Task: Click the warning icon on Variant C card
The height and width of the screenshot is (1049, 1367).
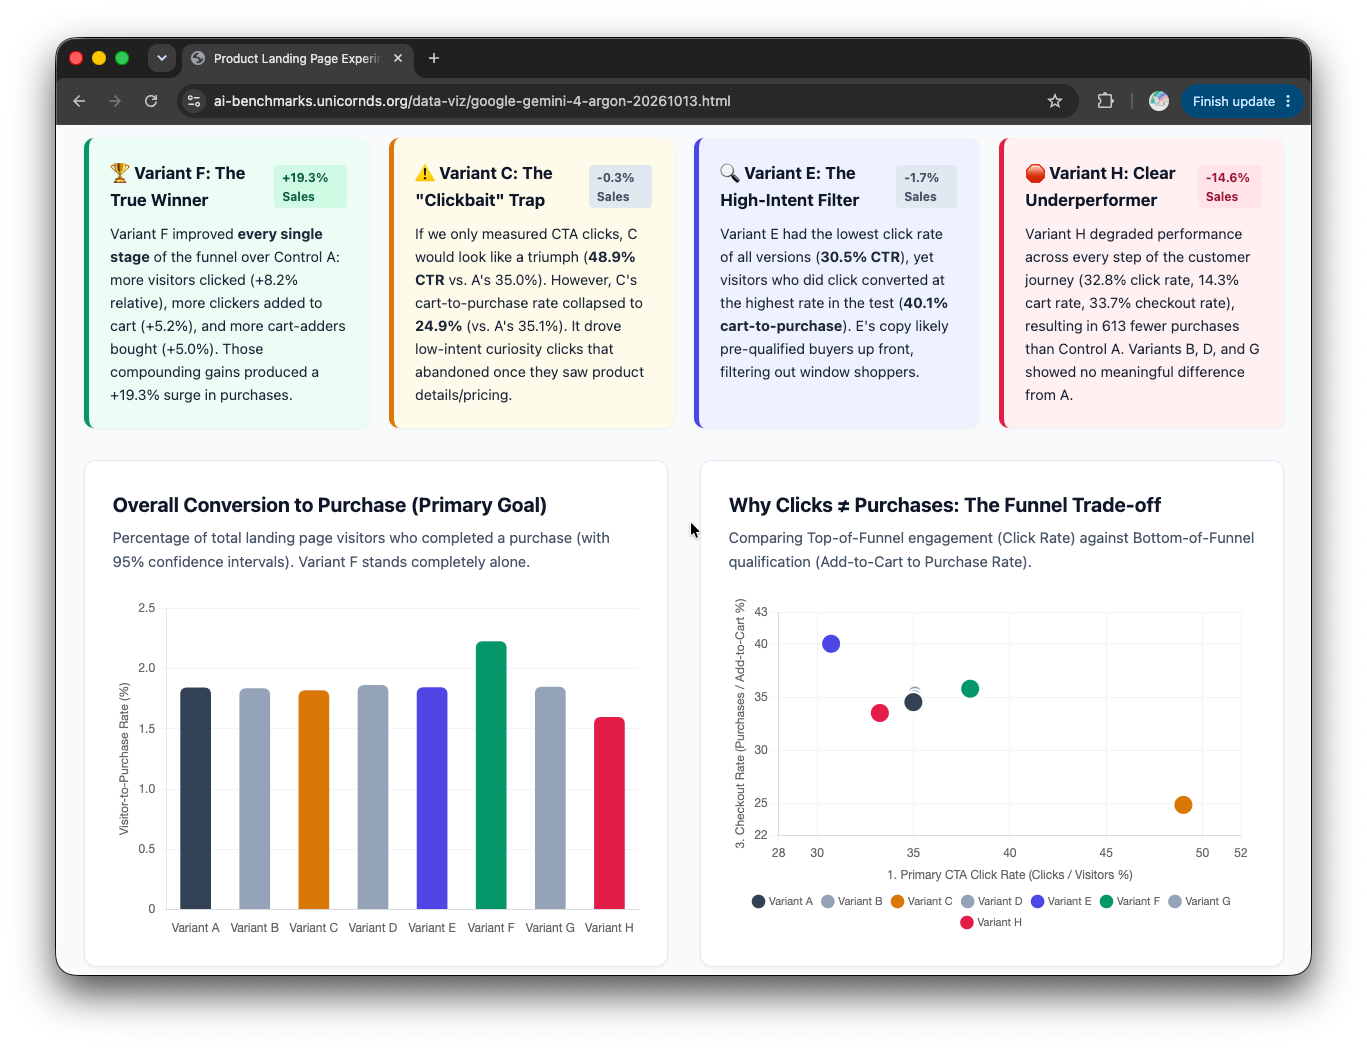Action: [x=425, y=173]
